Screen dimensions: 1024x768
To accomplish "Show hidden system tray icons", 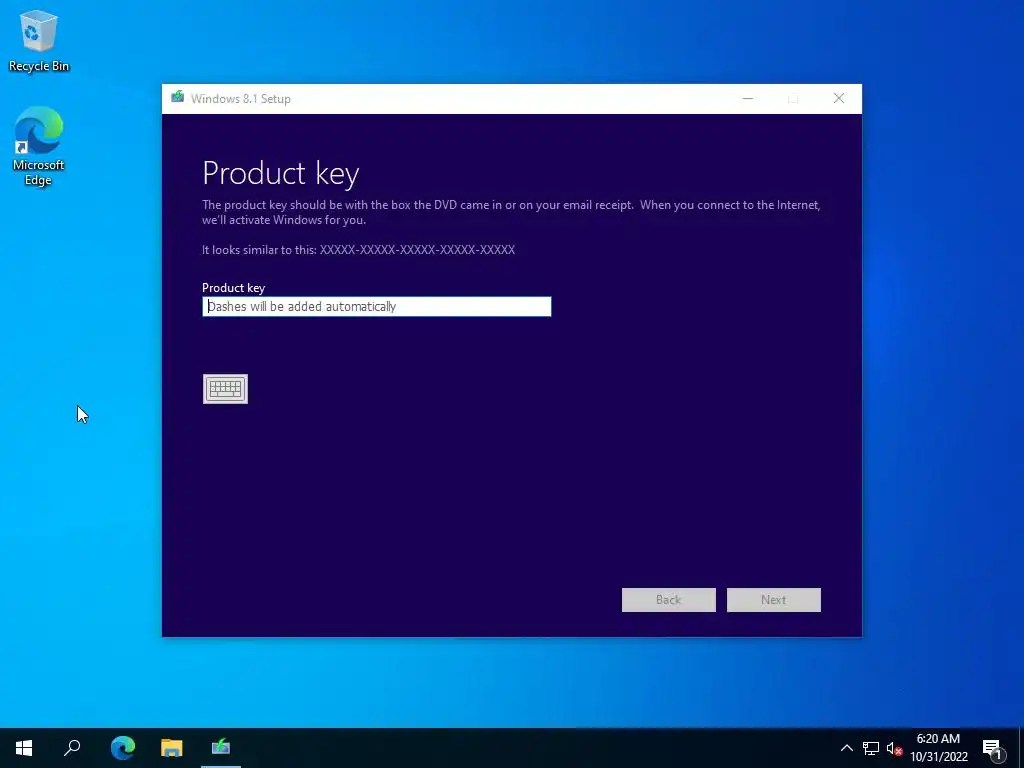I will (x=846, y=748).
